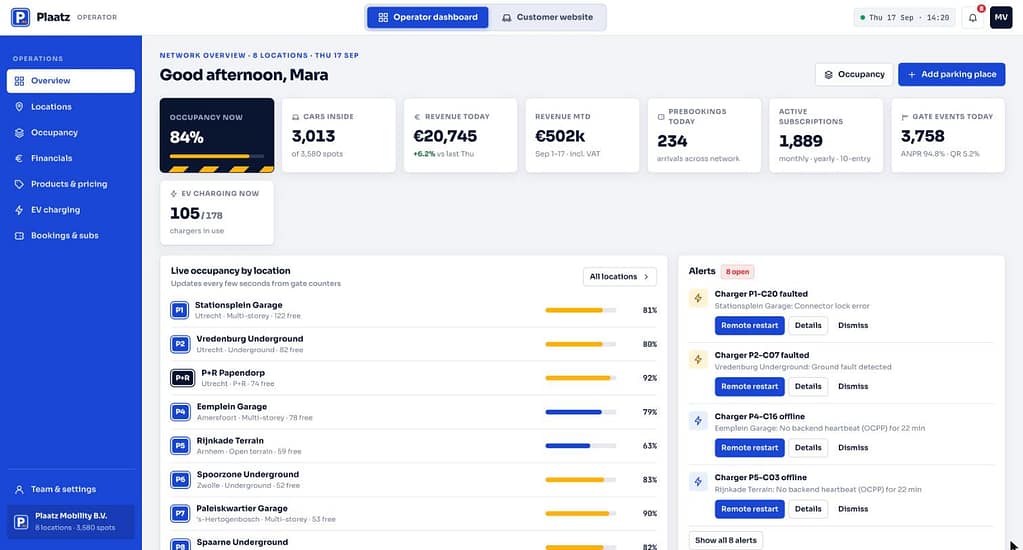Viewport: 1023px width, 550px height.
Task: Open the Plaatz Mobility B.V. account switcher
Action: [70, 521]
